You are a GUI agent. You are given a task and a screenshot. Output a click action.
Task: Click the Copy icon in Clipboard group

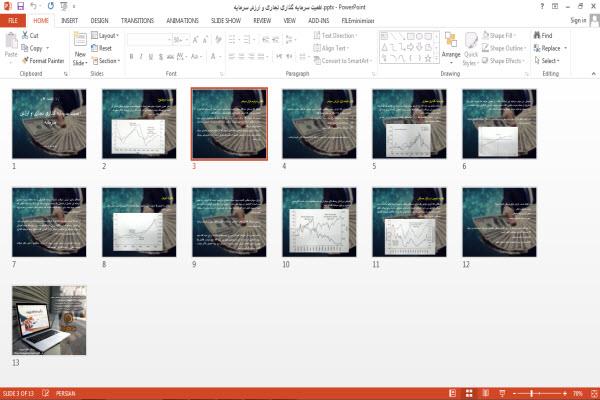click(24, 48)
